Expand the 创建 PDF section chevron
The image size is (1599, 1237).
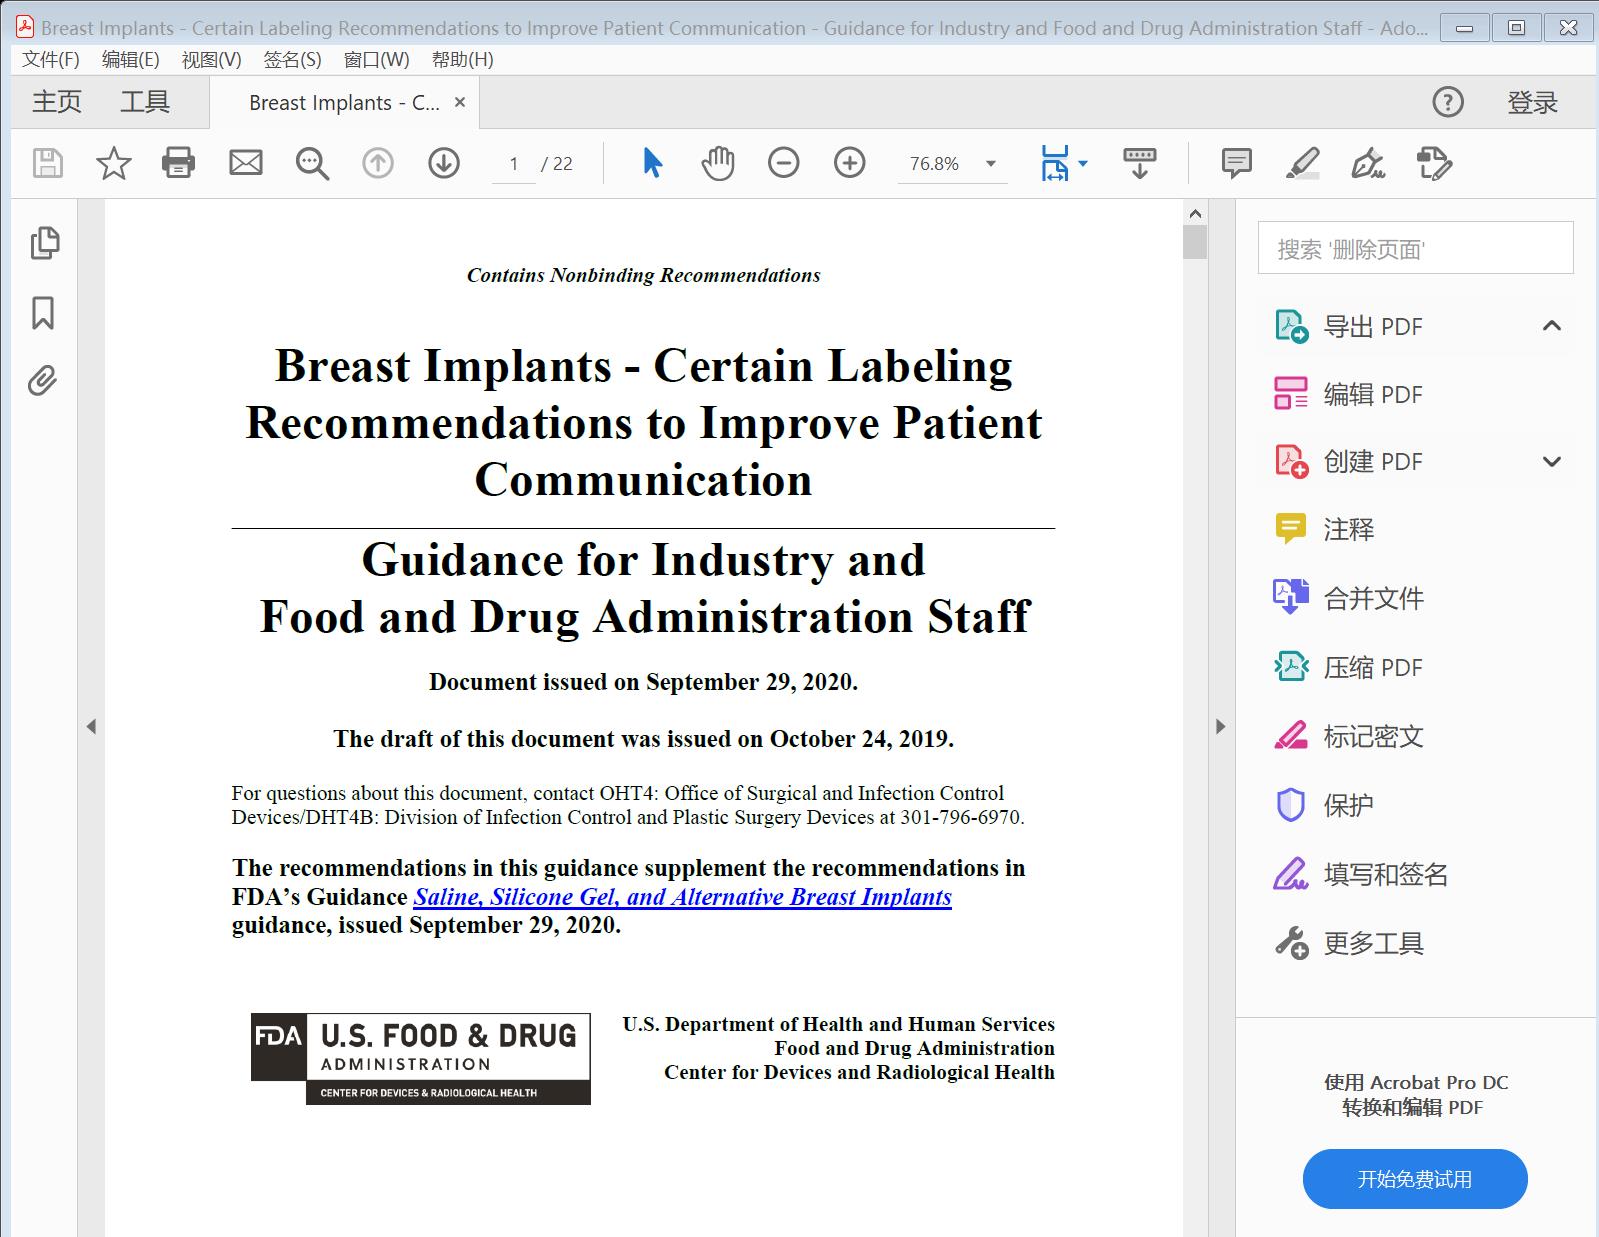[1551, 462]
